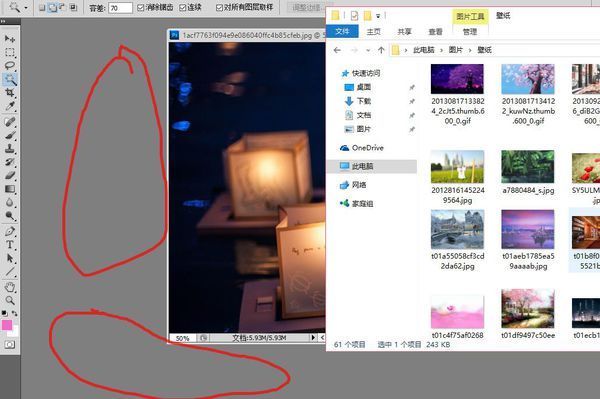Switch to the 管理 ribbon tab
Image resolution: width=600 pixels, height=399 pixels.
point(470,32)
